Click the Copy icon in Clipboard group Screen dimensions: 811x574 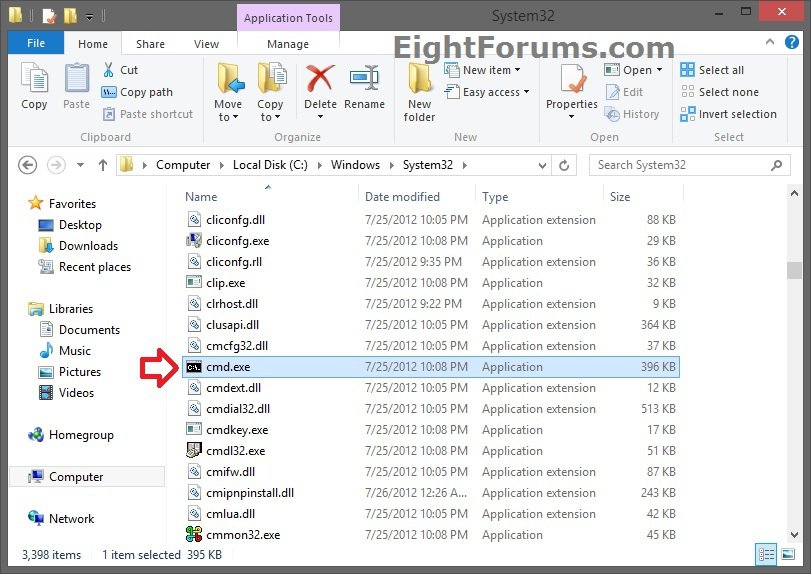click(34, 88)
